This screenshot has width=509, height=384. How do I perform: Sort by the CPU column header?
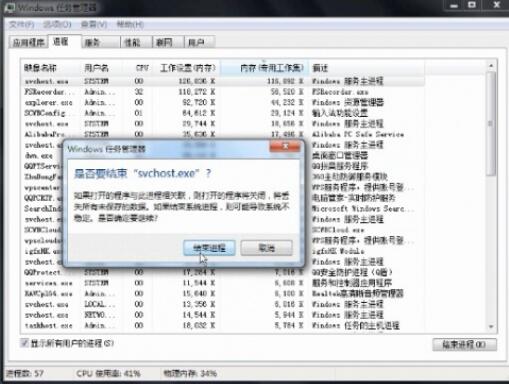[x=138, y=68]
